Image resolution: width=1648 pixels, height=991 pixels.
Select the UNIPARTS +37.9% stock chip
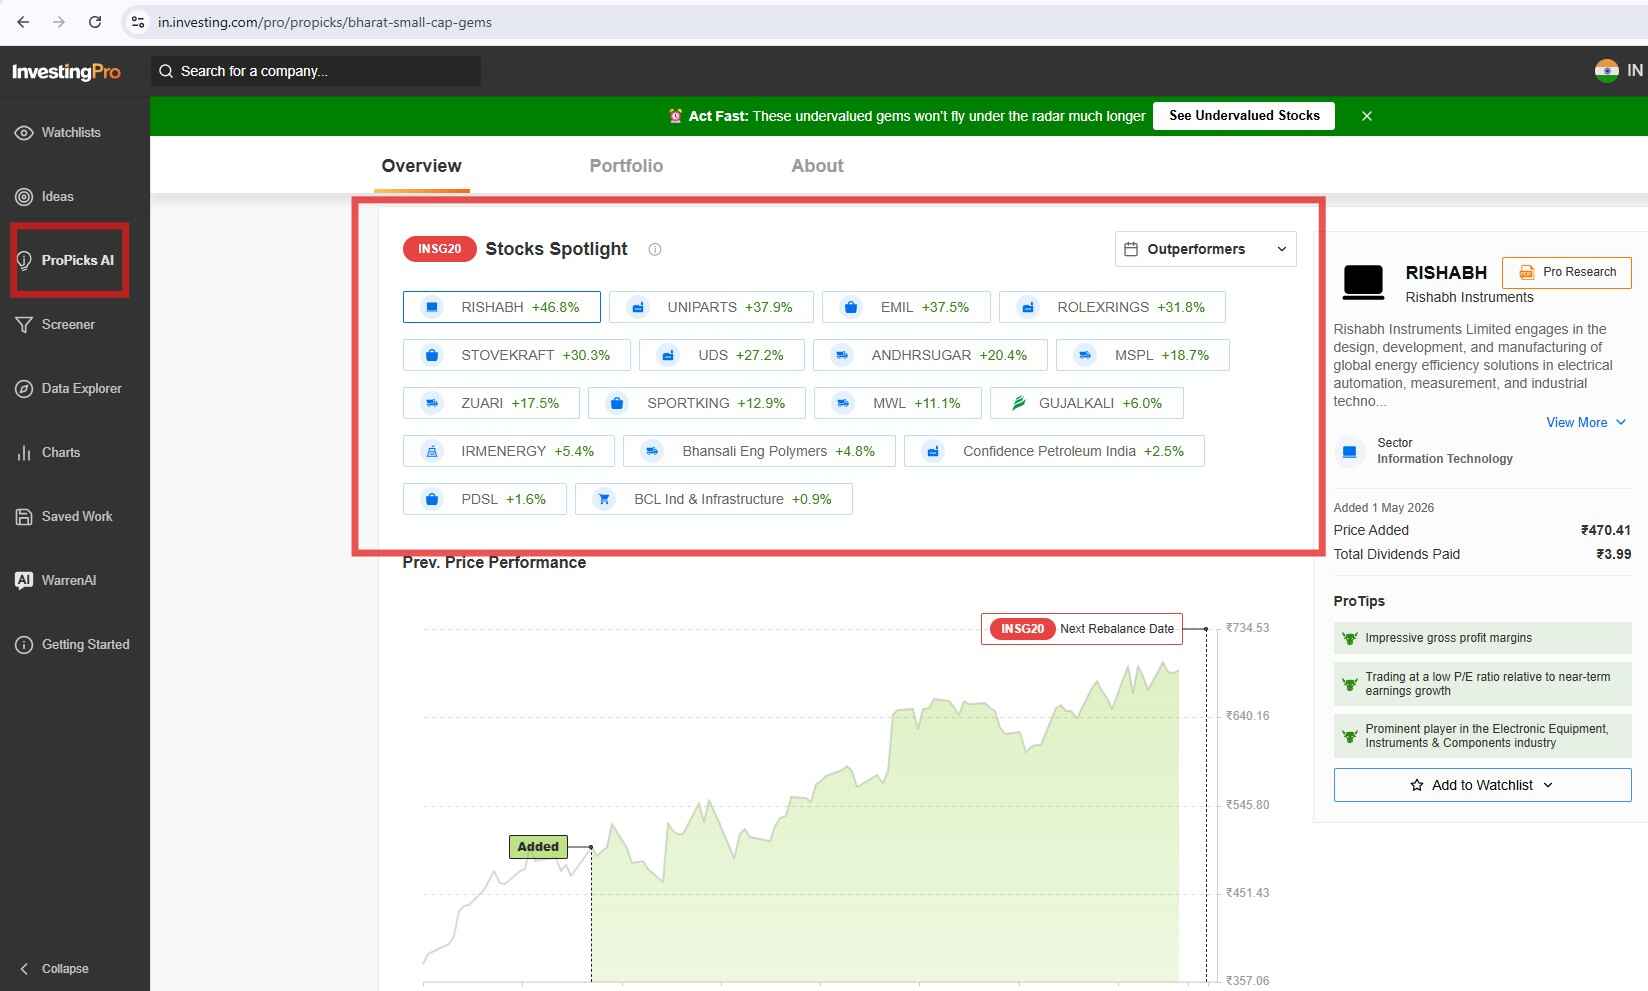pos(711,307)
